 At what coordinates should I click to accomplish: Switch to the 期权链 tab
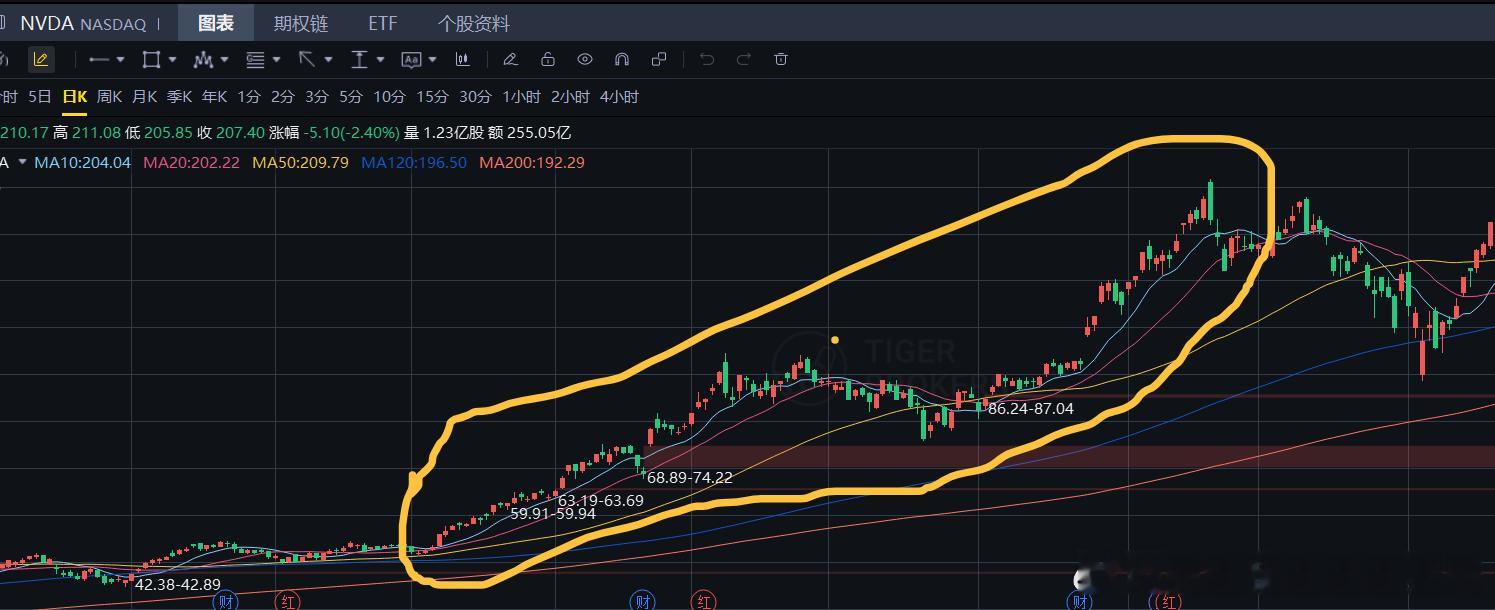pyautogui.click(x=301, y=23)
